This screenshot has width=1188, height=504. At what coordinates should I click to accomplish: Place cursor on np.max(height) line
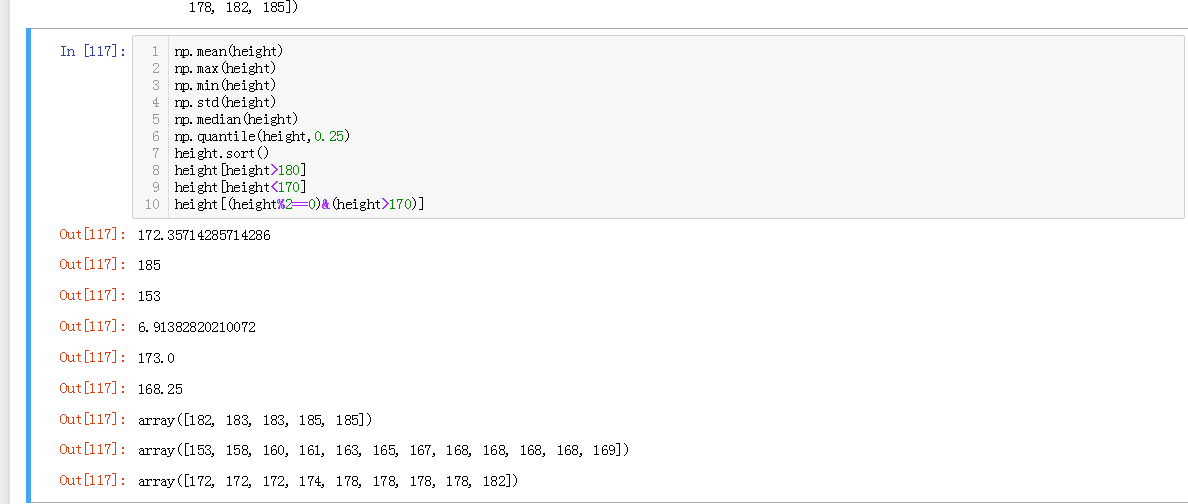[x=225, y=68]
